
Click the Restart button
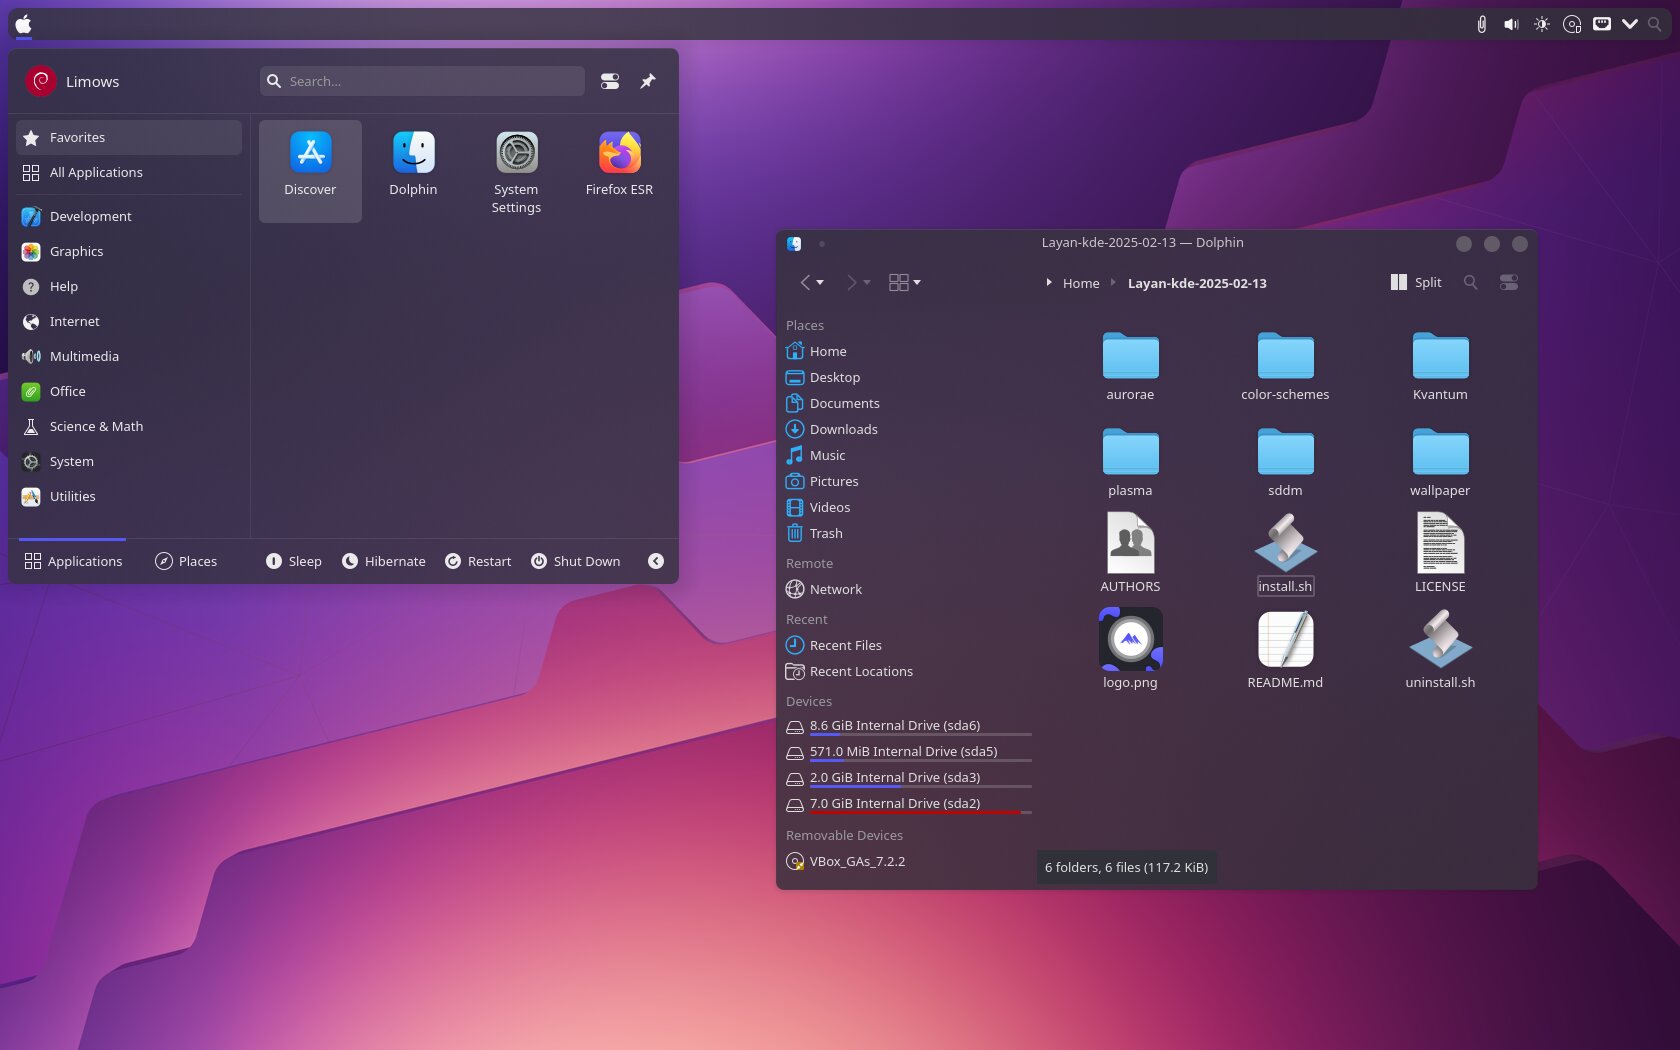coord(478,561)
